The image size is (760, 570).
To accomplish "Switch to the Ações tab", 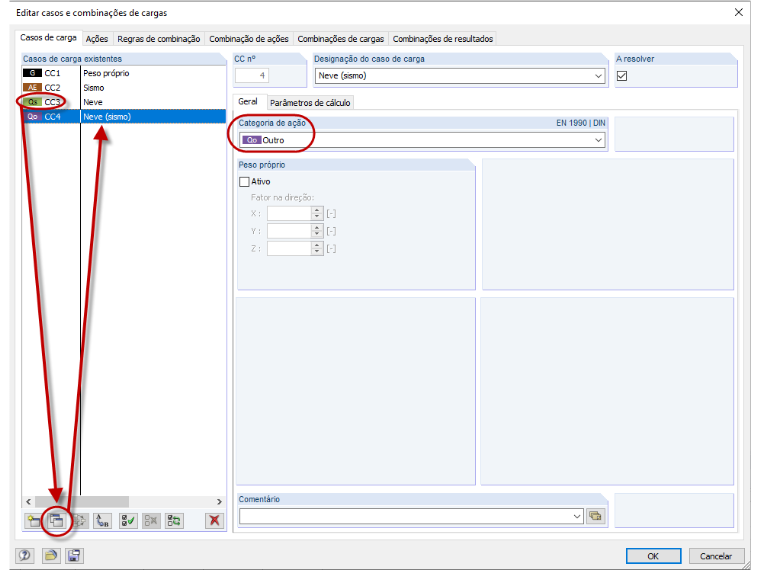I will pyautogui.click(x=97, y=39).
